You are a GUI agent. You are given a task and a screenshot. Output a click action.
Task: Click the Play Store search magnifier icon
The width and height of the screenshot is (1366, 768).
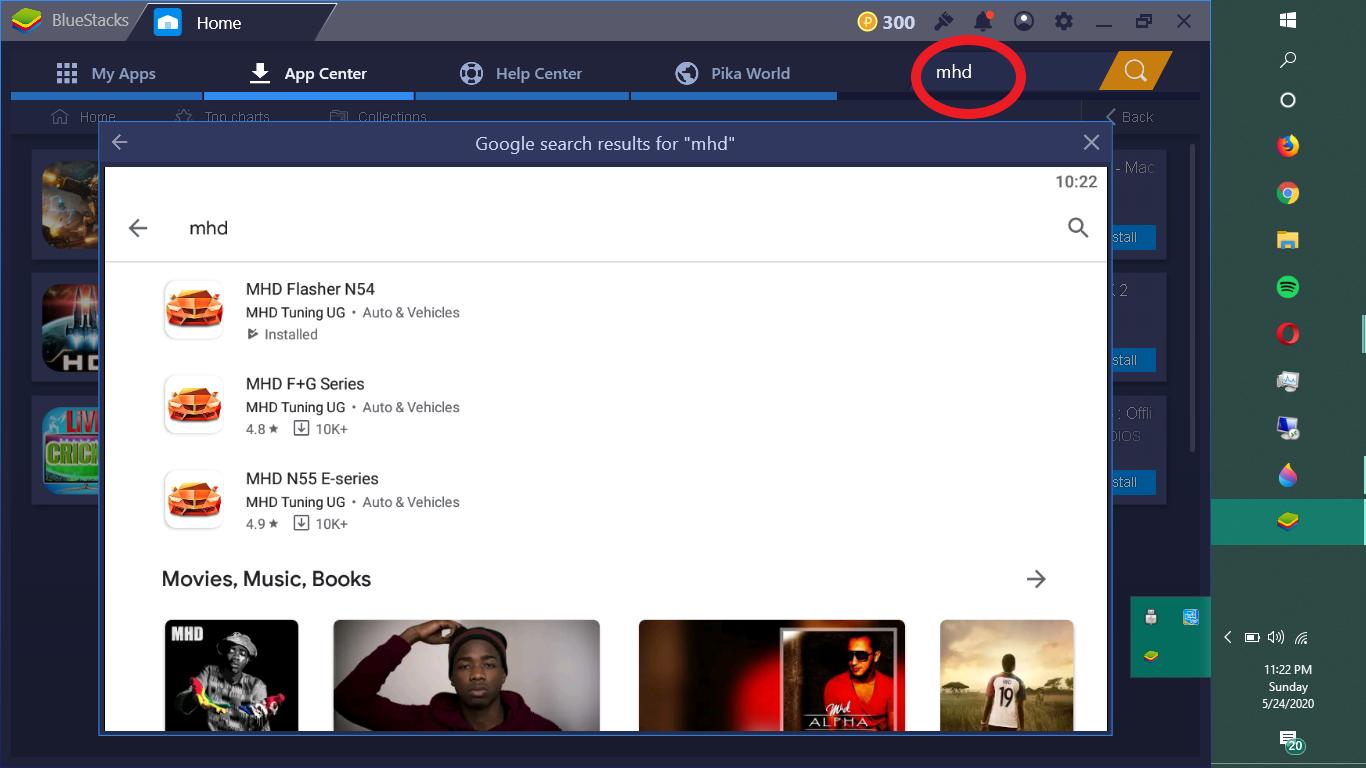(x=1078, y=228)
